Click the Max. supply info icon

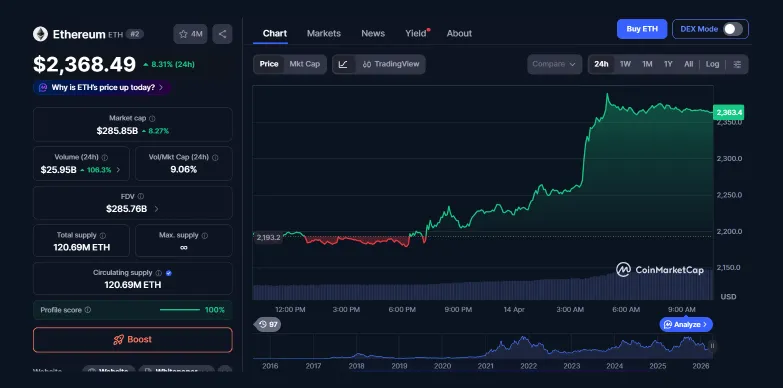tap(205, 235)
